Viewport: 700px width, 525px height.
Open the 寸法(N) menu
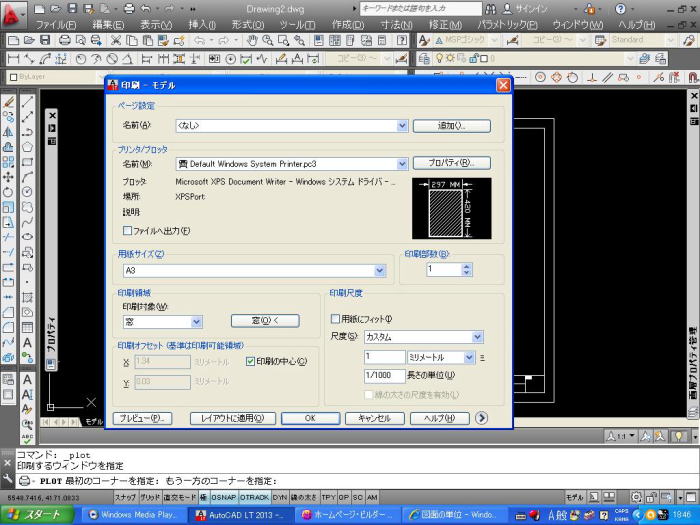tap(396, 25)
